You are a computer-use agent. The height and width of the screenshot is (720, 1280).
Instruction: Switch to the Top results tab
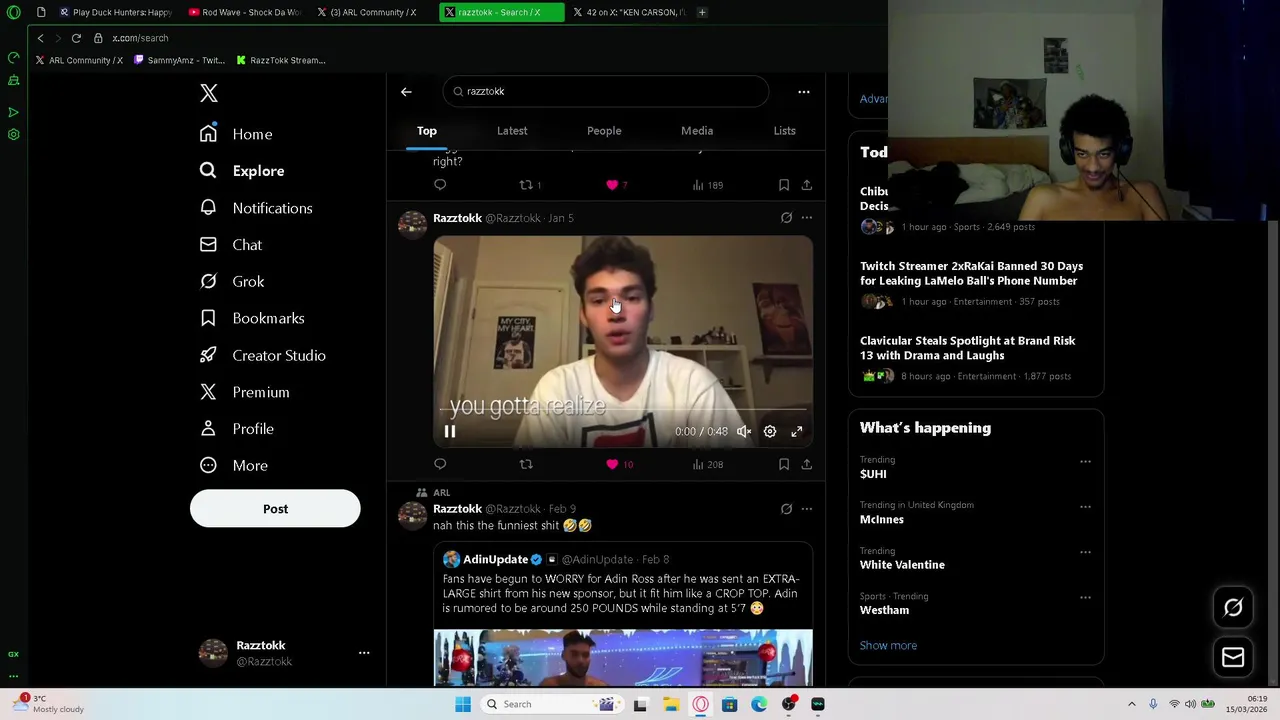pyautogui.click(x=427, y=131)
